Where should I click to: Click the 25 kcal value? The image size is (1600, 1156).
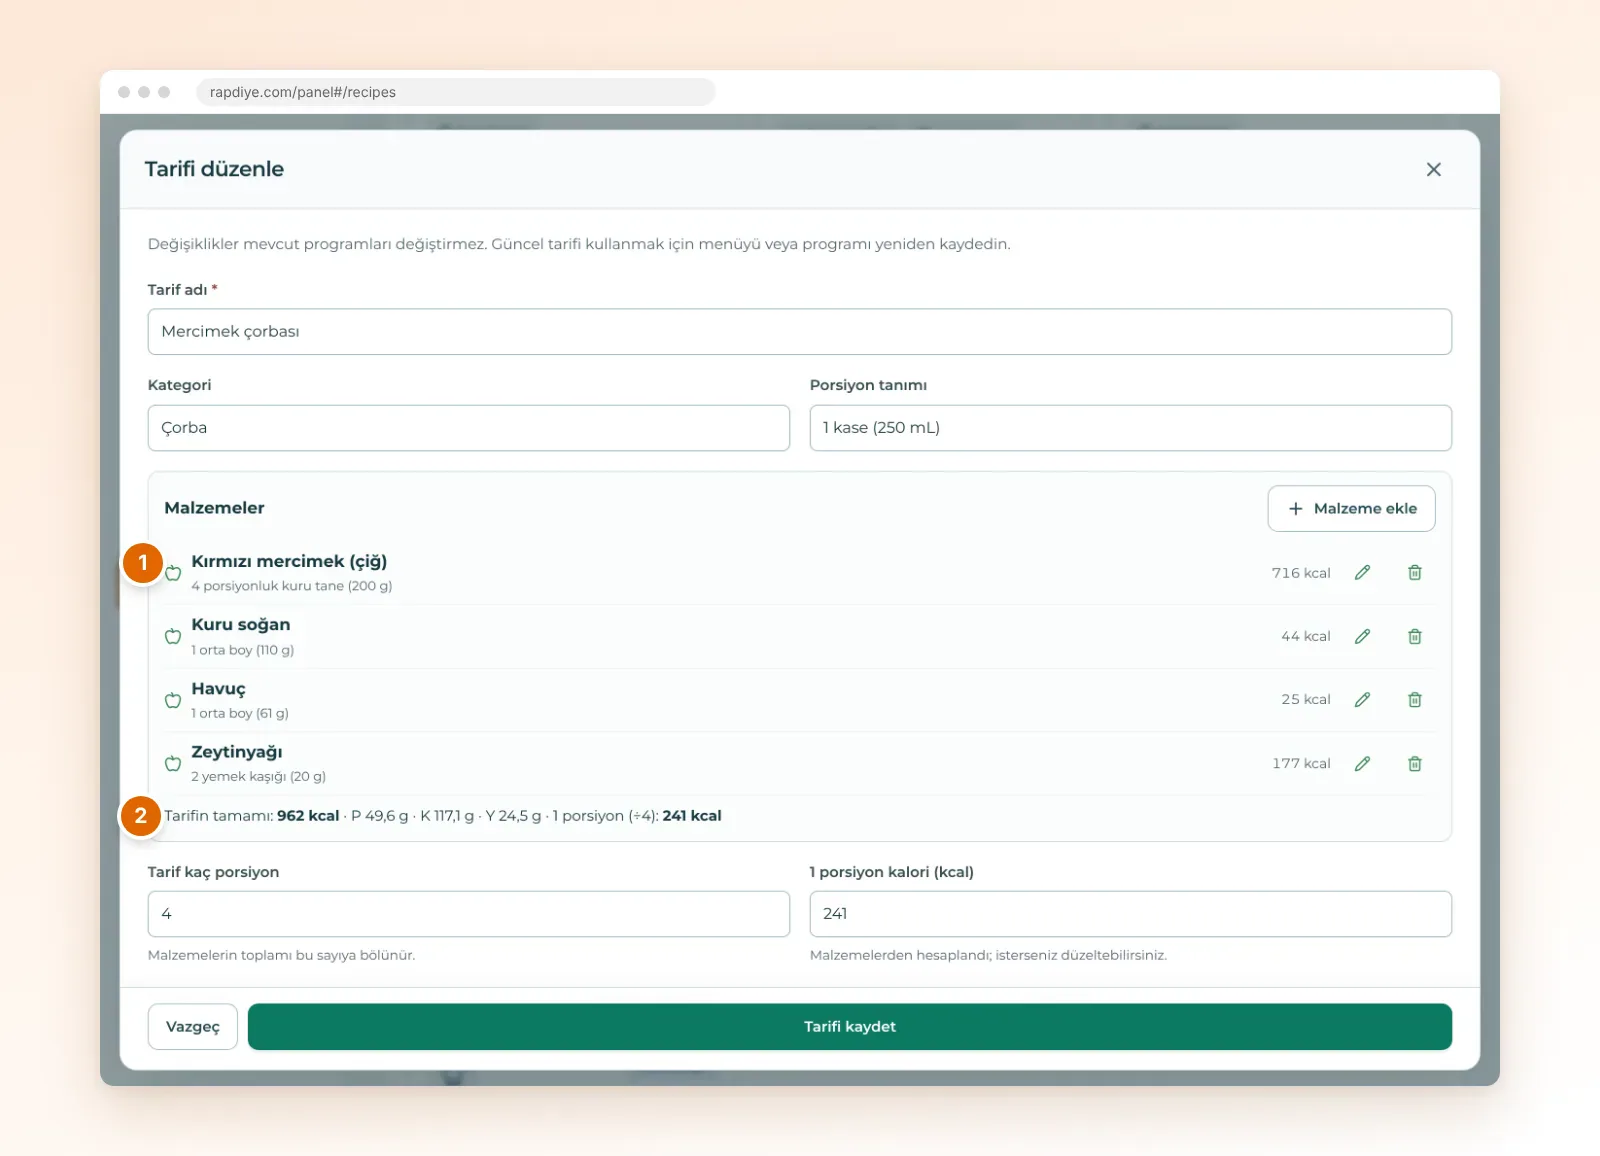1306,699
